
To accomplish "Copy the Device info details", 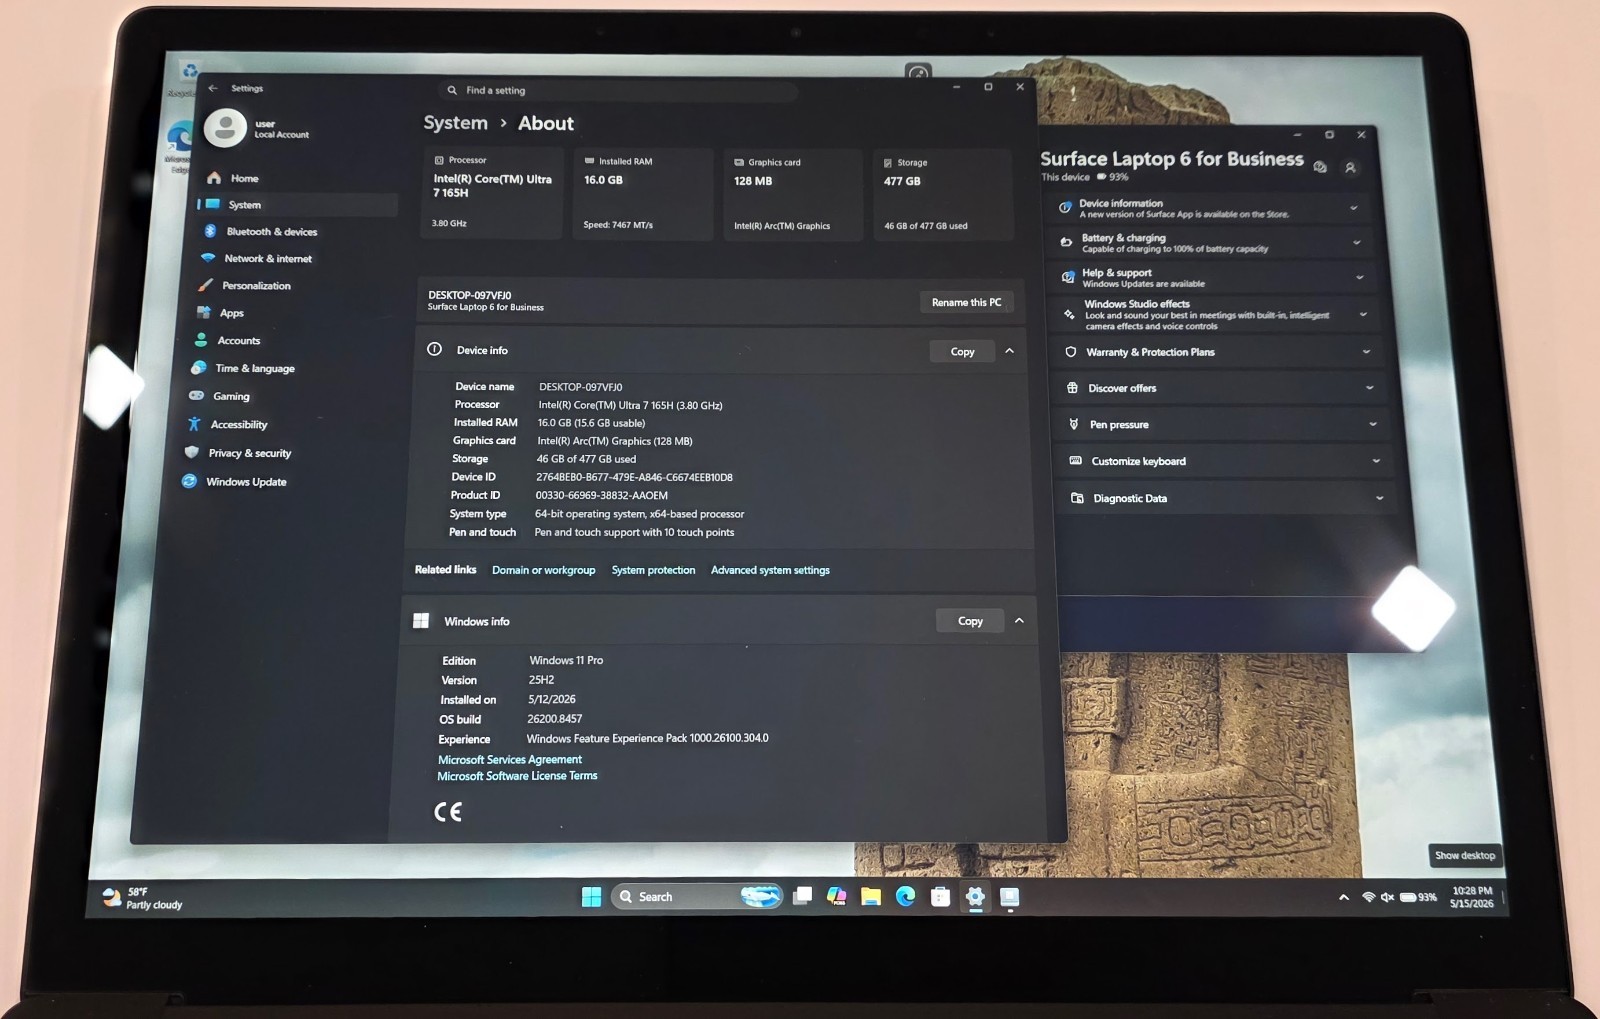I will point(962,351).
